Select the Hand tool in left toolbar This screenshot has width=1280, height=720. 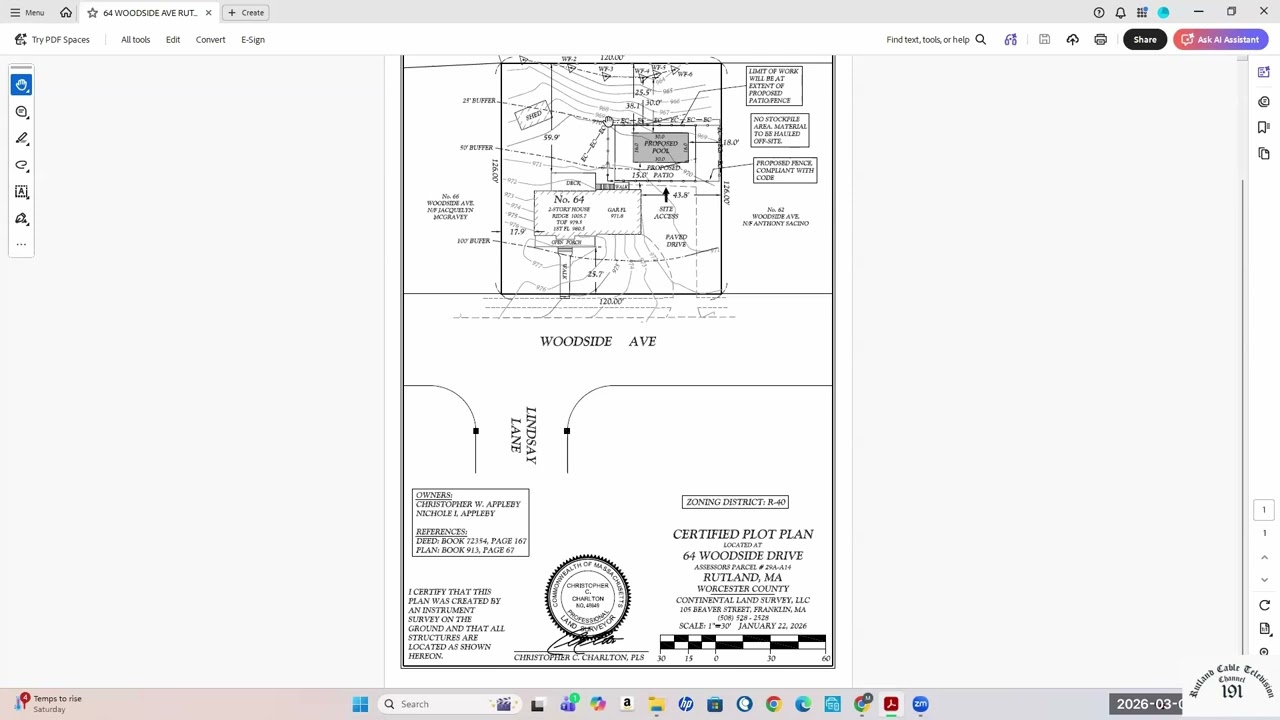click(22, 85)
